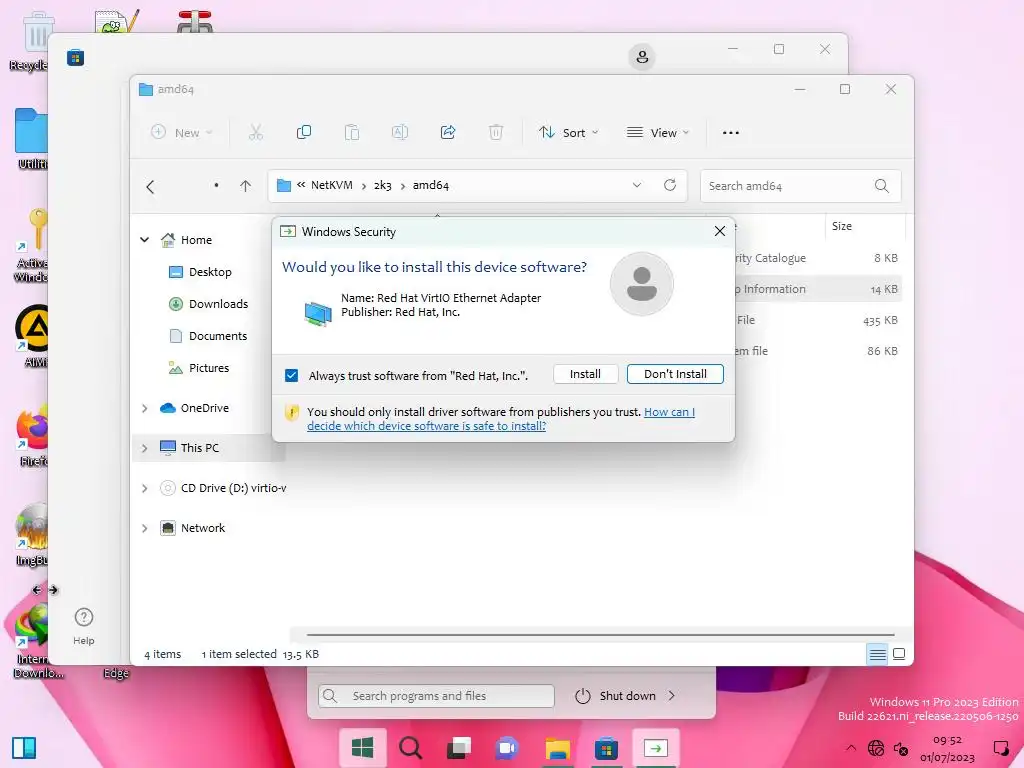
Task: Click the search magnifier in Explorer
Action: pyautogui.click(x=882, y=186)
